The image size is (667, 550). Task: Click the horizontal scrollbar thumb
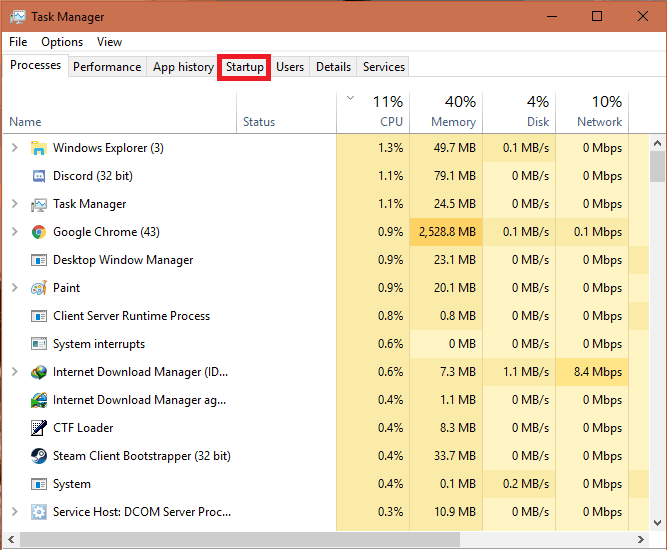(240, 539)
